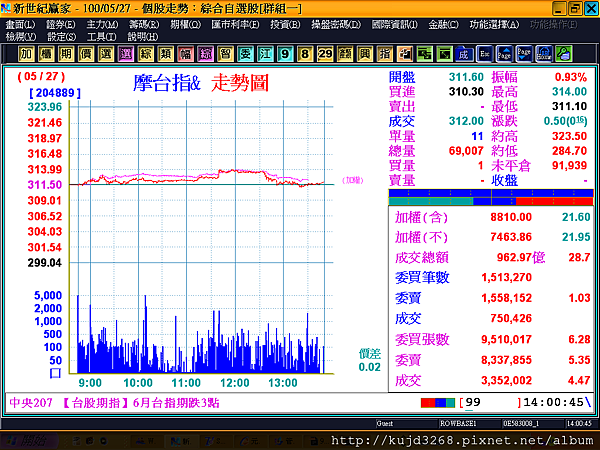
Task: Click the stock code input field showing 99
Action: click(x=491, y=403)
